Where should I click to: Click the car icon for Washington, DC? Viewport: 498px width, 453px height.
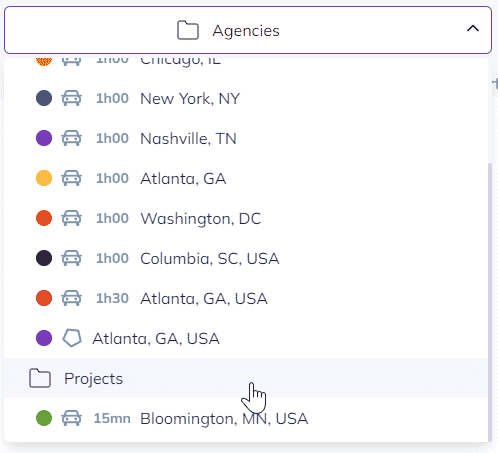coord(71,218)
